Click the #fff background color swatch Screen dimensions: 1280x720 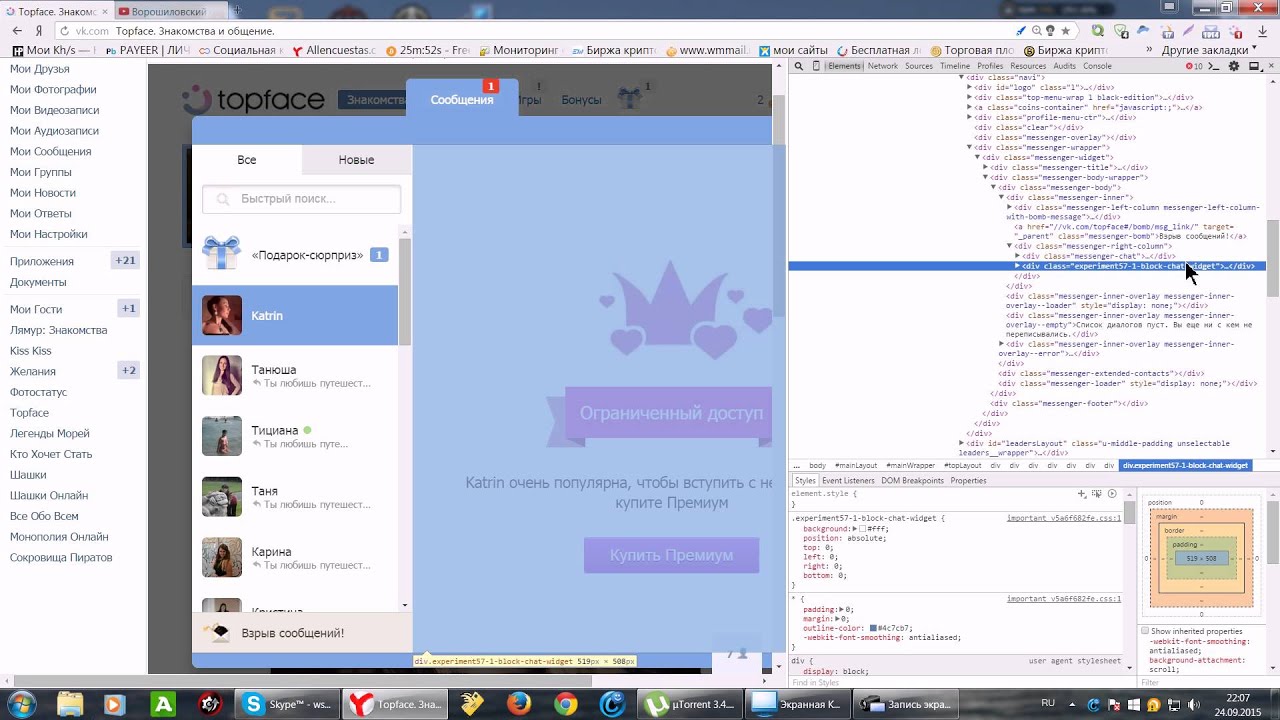861,528
